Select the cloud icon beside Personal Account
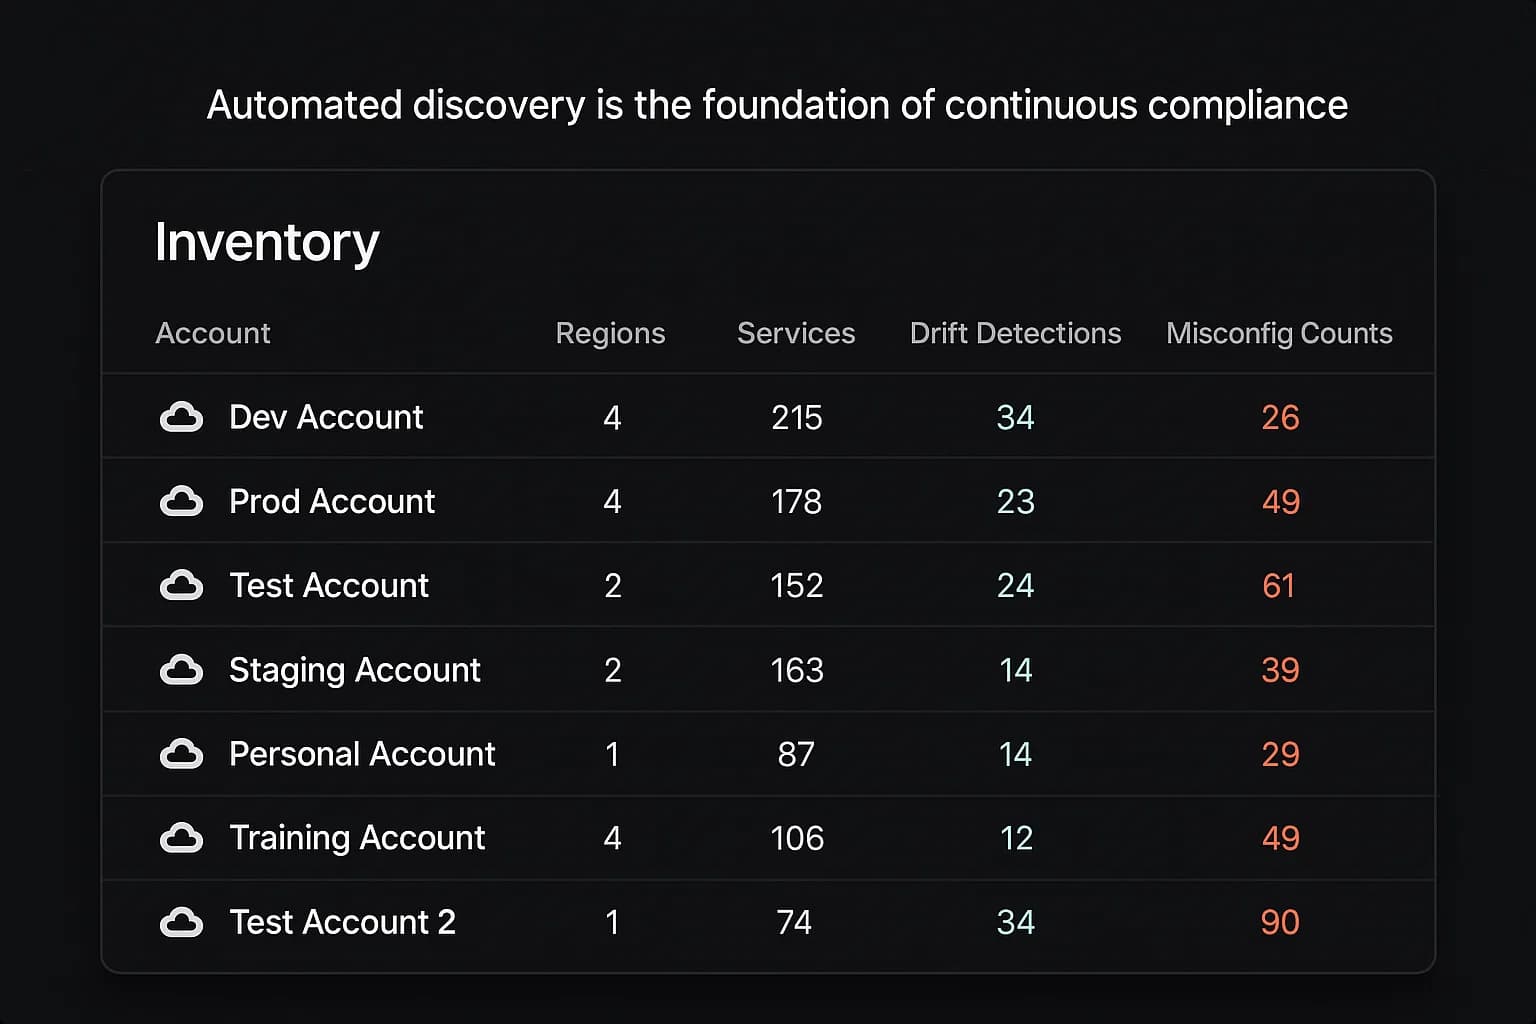Screen dimensions: 1536x1024 [x=181, y=754]
